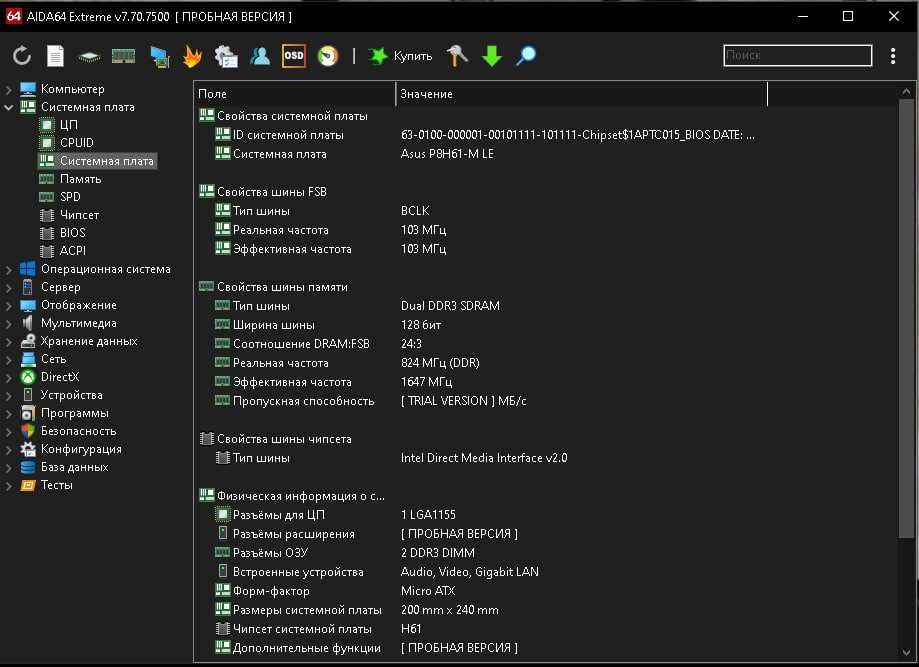
Task: Open the Report page icon
Action: click(55, 56)
